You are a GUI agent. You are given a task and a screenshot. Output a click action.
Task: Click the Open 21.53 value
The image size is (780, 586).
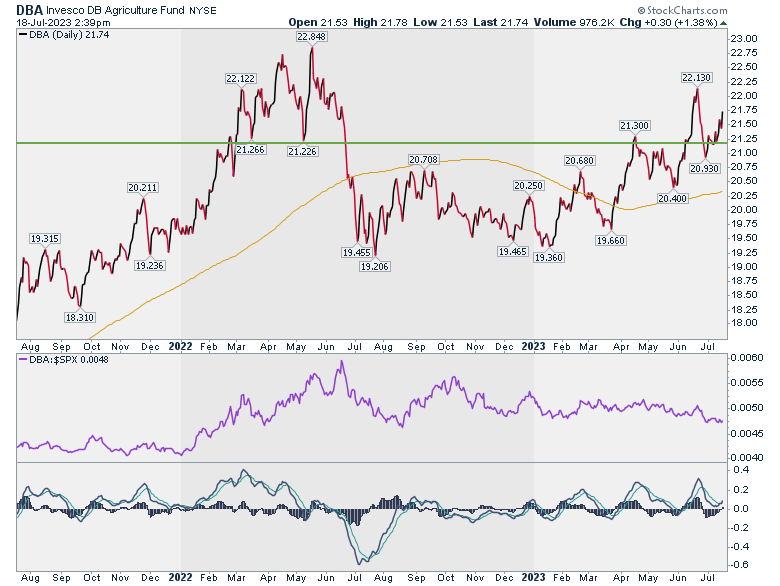pyautogui.click(x=318, y=22)
